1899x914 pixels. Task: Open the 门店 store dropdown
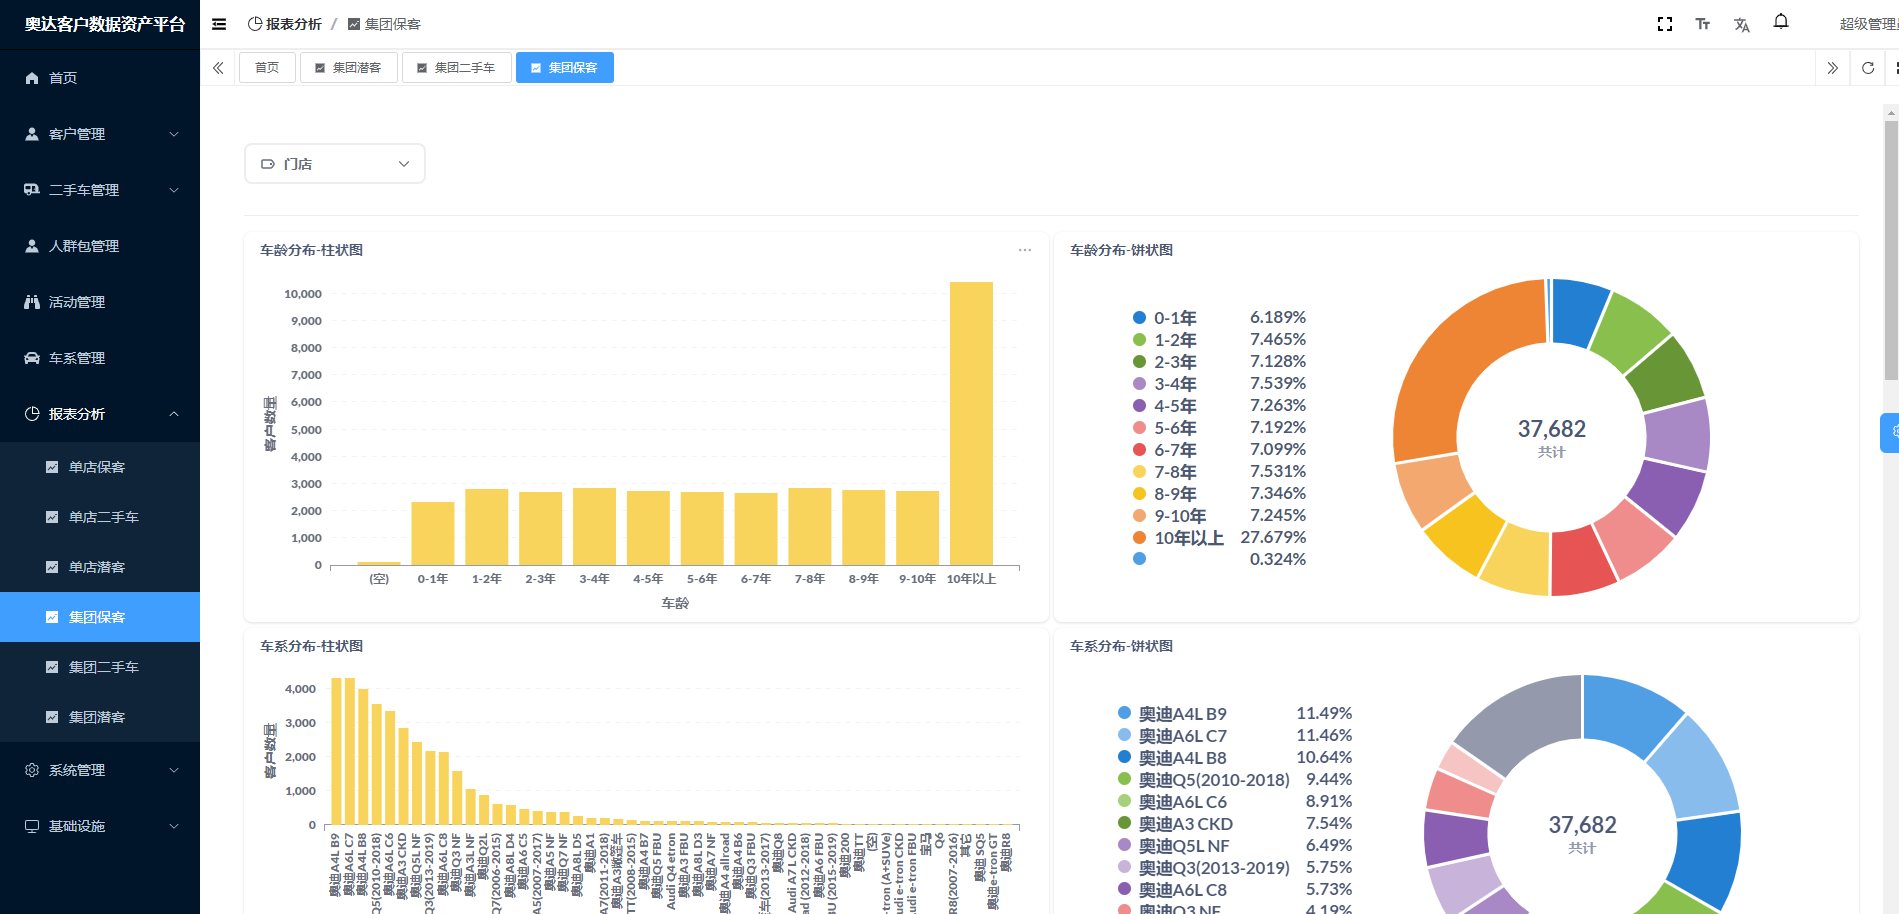[335, 164]
